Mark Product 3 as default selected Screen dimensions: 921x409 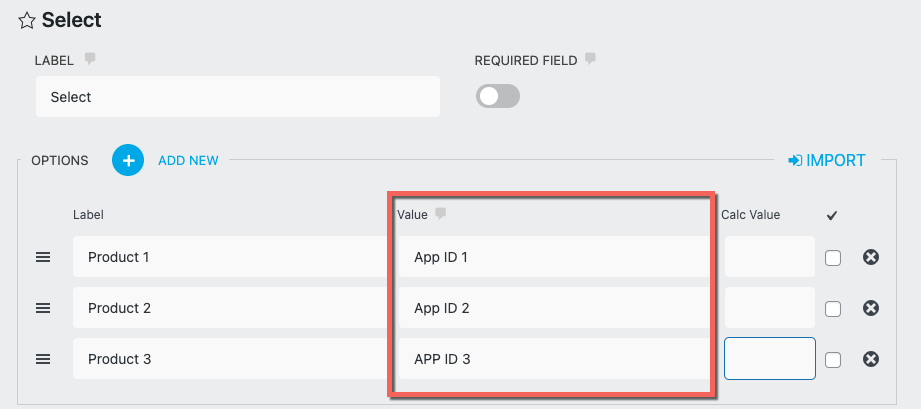coord(832,360)
